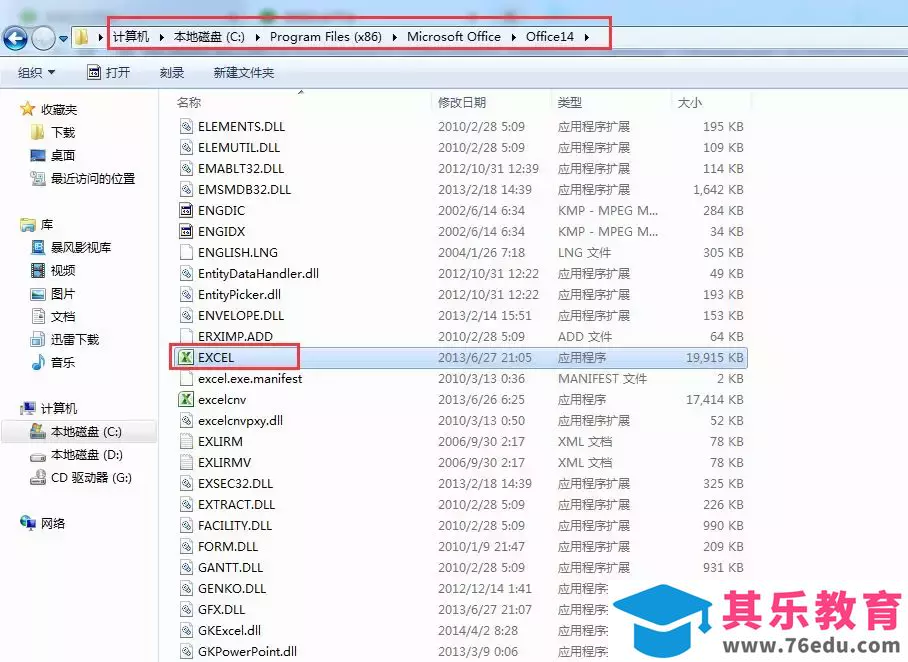Viewport: 908px width, 662px height.
Task: Open 迅雷下载 library
Action: (75, 339)
